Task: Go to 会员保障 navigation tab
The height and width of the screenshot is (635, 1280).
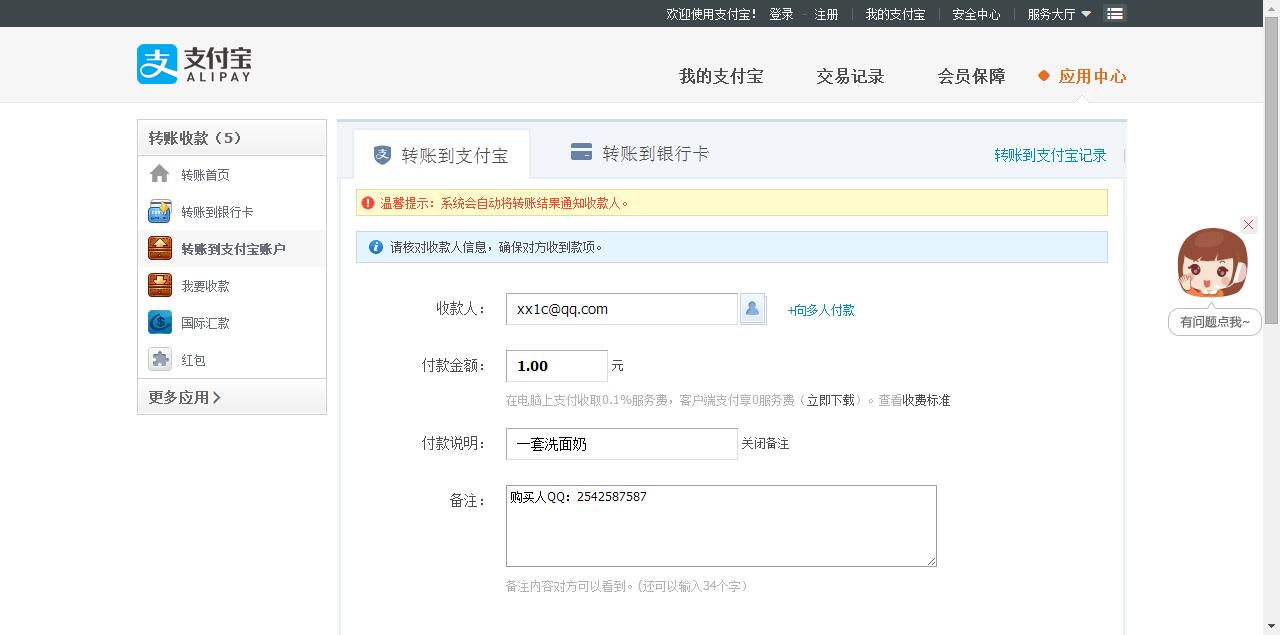Action: pos(971,76)
